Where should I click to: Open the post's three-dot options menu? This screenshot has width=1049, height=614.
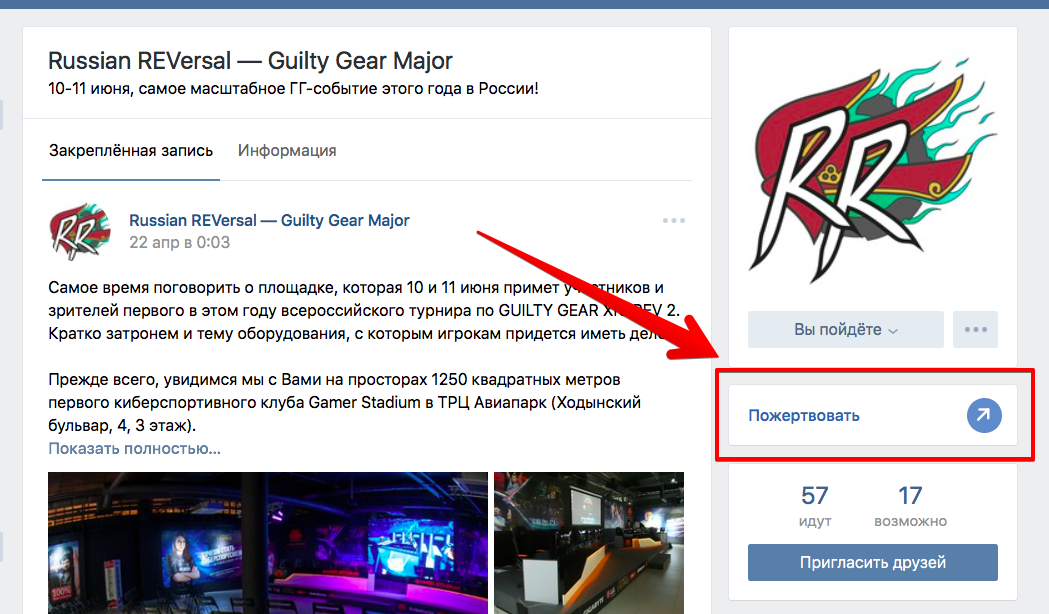[x=674, y=221]
